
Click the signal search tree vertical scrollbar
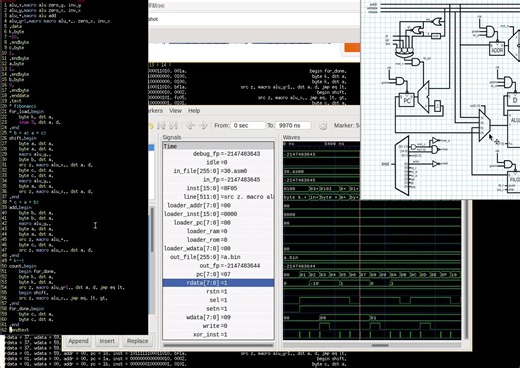tap(152, 229)
